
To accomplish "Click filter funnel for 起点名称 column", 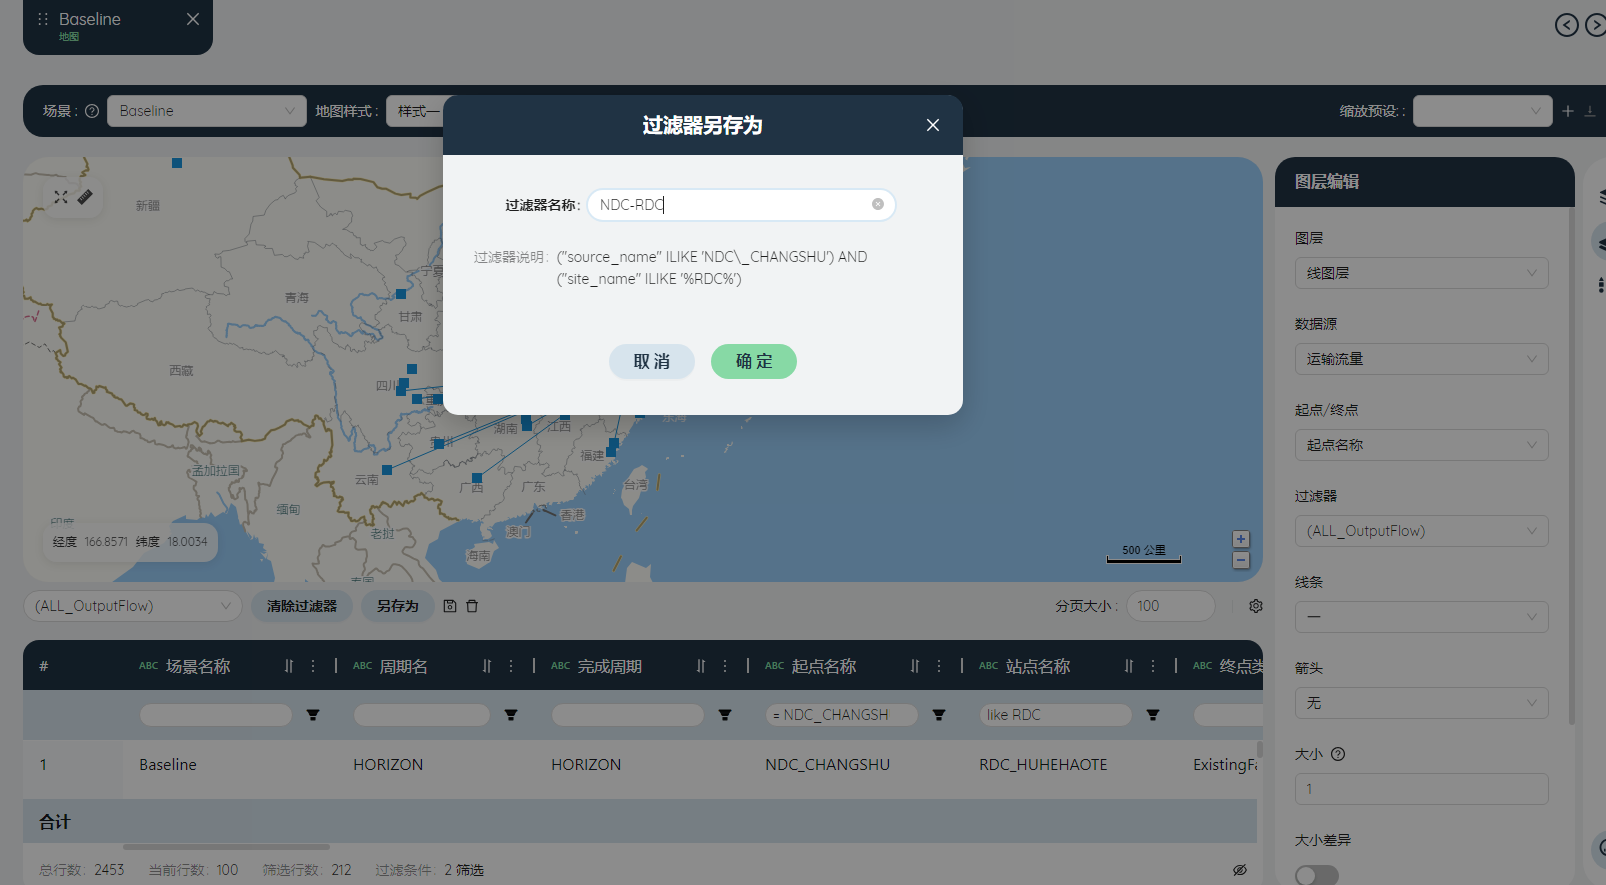I will tap(939, 715).
